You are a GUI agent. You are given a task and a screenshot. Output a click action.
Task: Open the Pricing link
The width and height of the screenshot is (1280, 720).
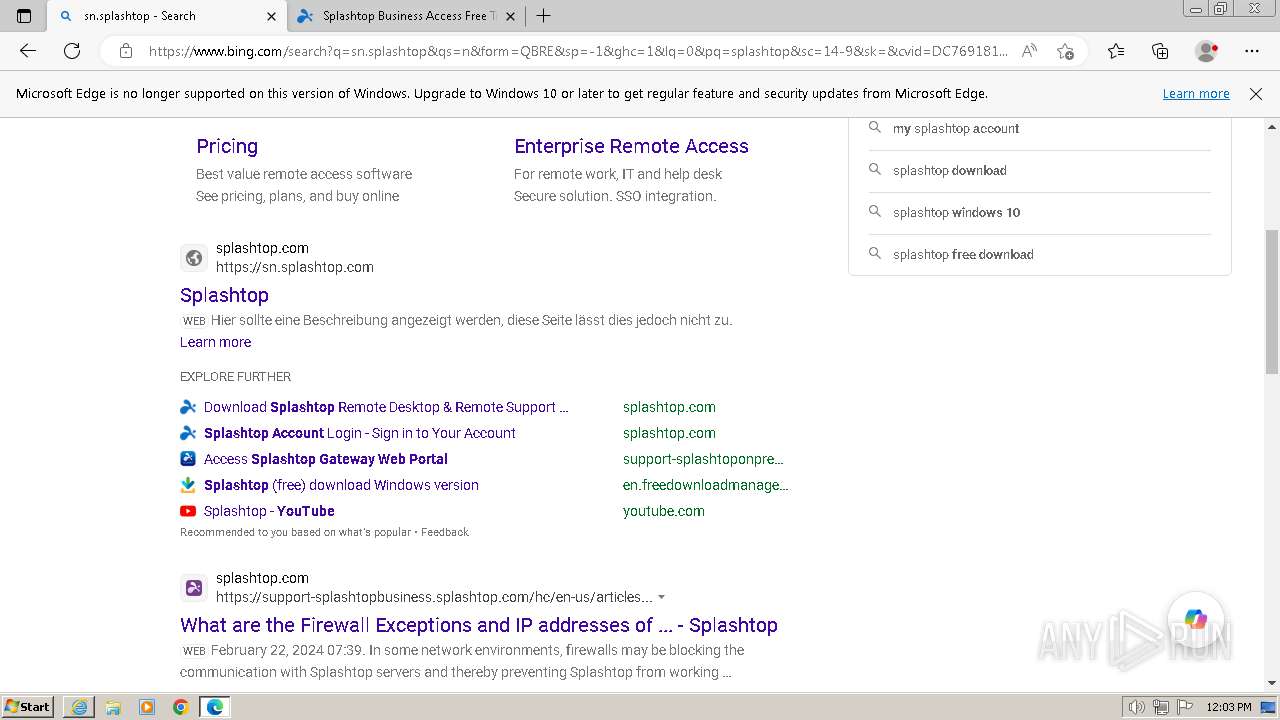pyautogui.click(x=227, y=146)
